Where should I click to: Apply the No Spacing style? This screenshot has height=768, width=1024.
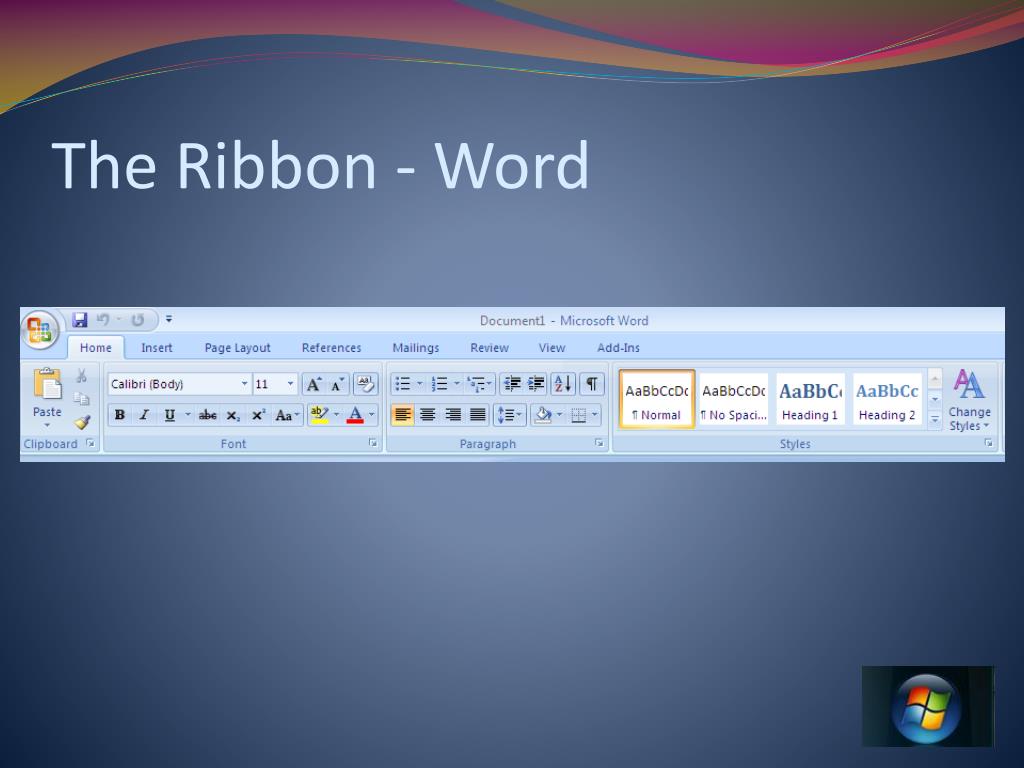point(733,400)
